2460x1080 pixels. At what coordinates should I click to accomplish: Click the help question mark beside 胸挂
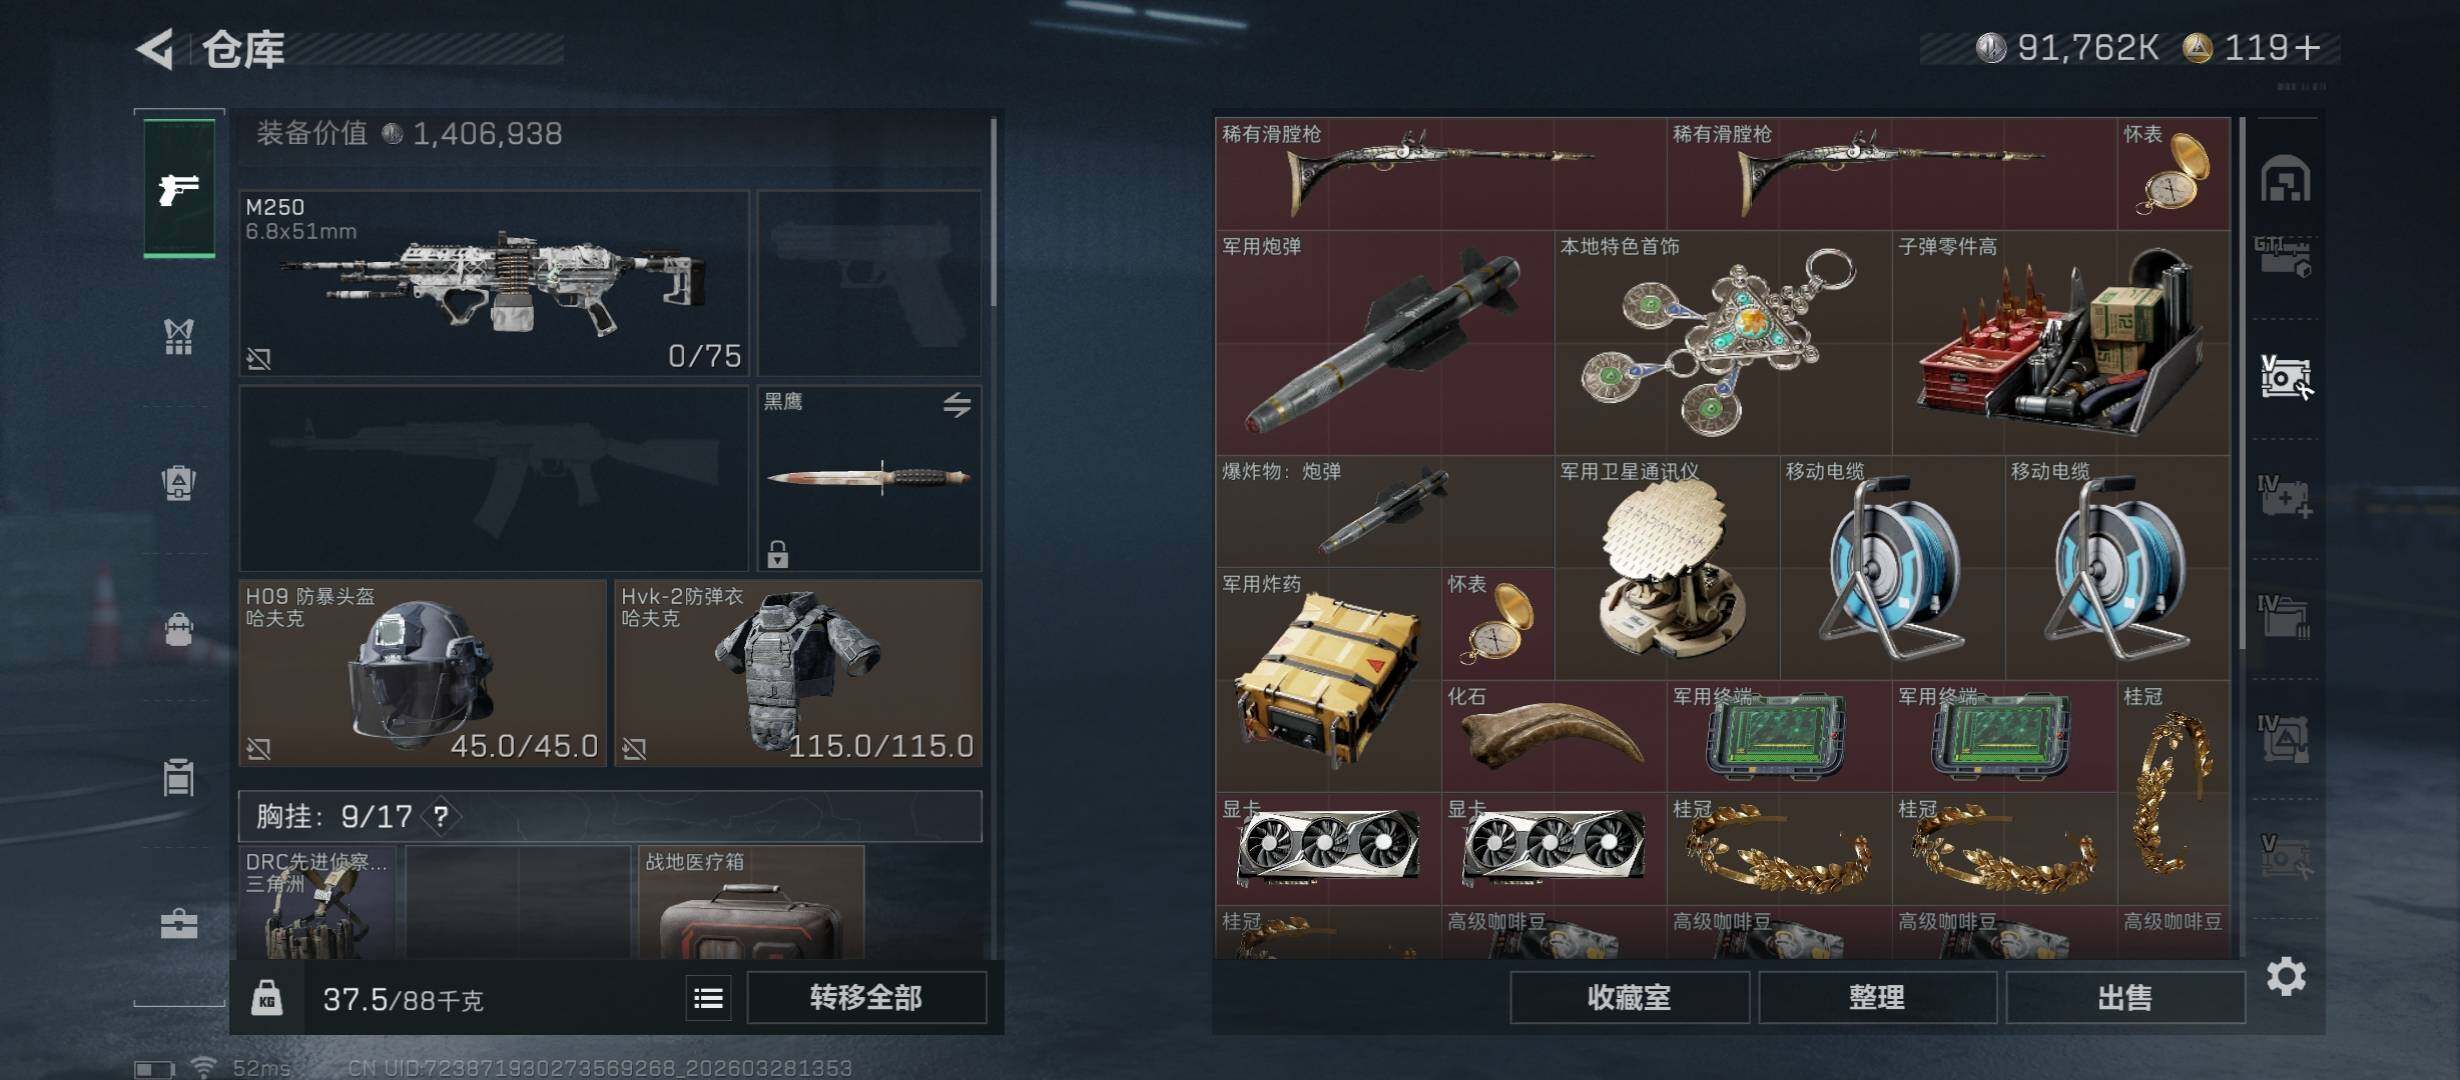pos(441,816)
